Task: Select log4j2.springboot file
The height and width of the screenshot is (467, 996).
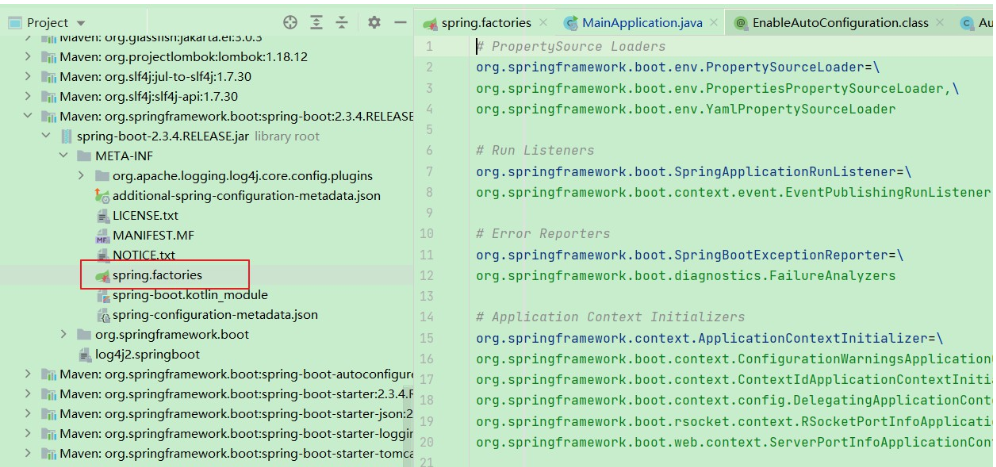Action: click(x=147, y=354)
